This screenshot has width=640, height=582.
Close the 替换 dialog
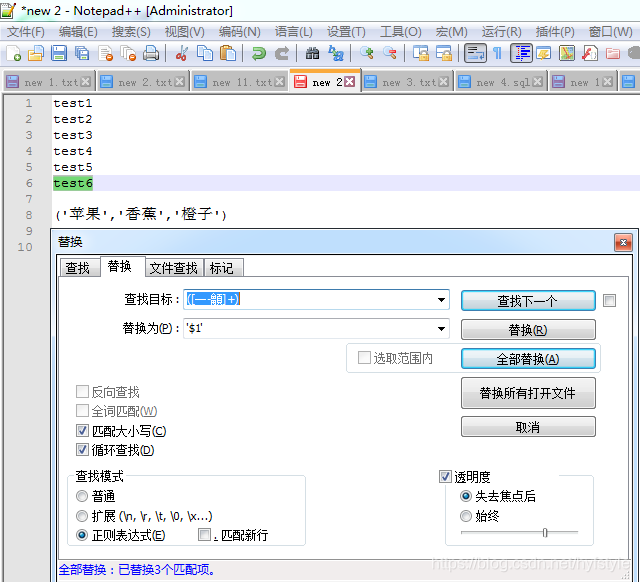coord(623,242)
